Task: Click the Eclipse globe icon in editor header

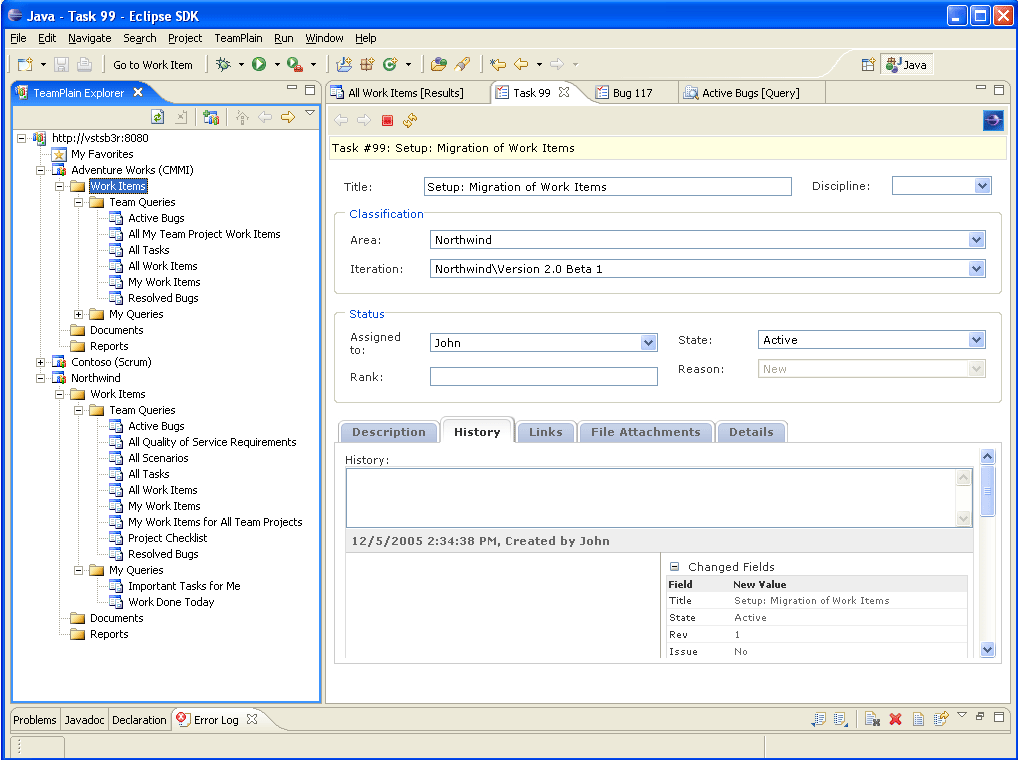Action: click(x=993, y=120)
